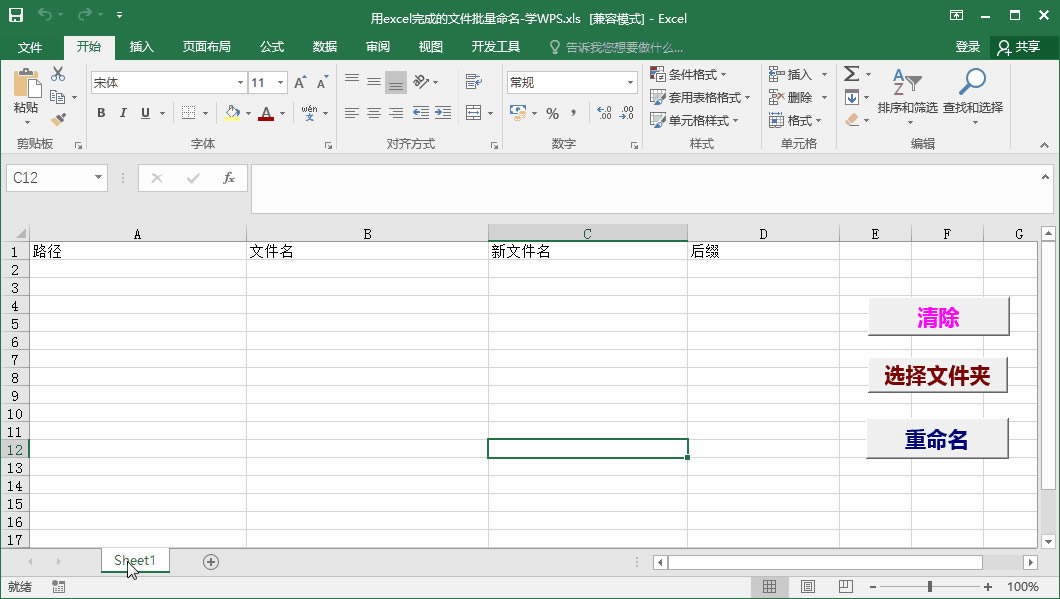Click inside the Name Box showing C12
Image resolution: width=1060 pixels, height=599 pixels.
tap(48, 177)
